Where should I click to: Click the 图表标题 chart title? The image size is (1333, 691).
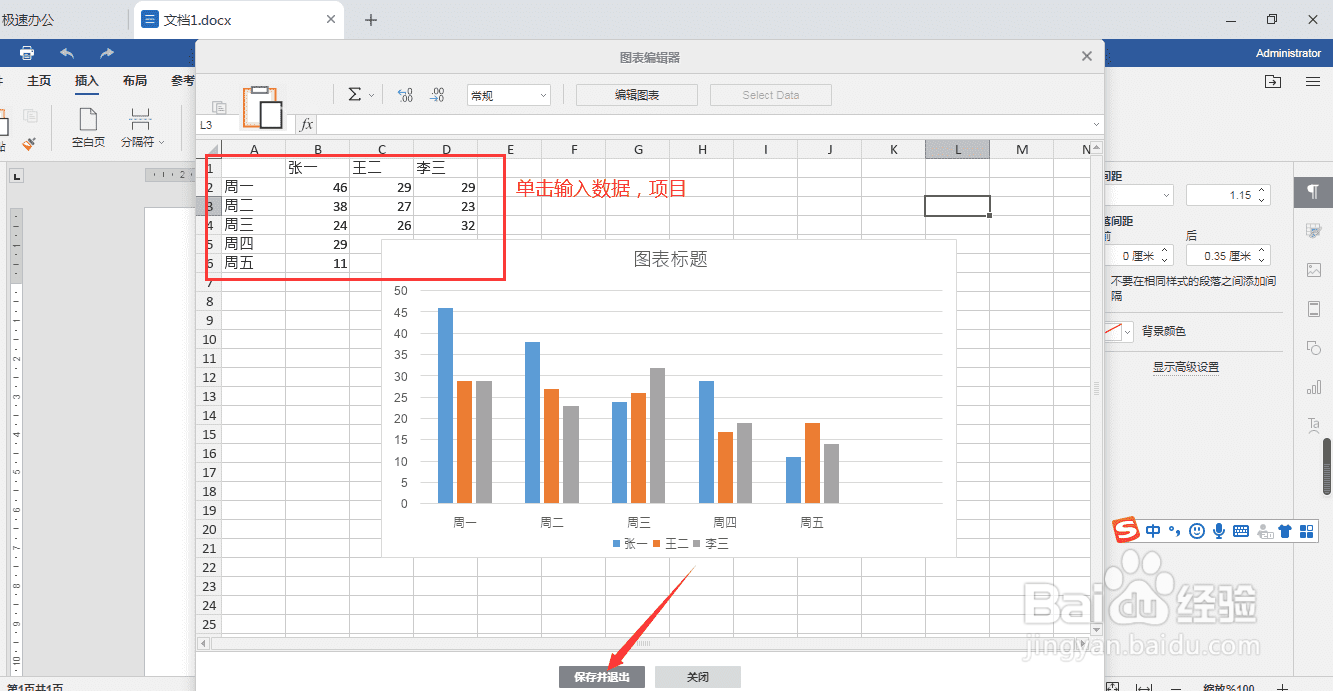coord(670,259)
